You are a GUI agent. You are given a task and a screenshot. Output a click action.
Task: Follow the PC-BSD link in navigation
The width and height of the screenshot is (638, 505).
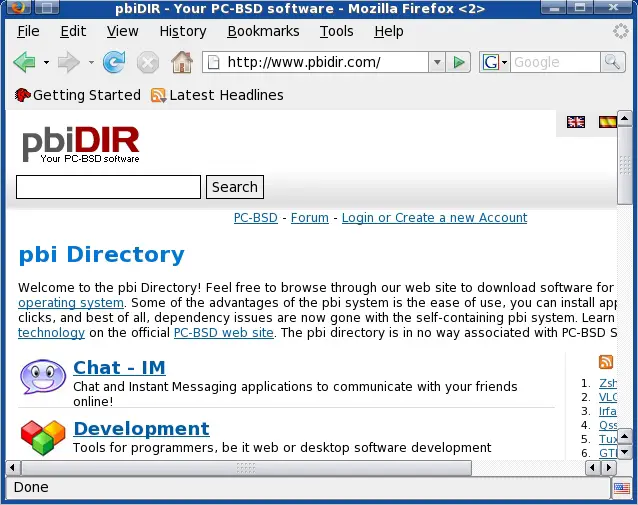click(256, 218)
